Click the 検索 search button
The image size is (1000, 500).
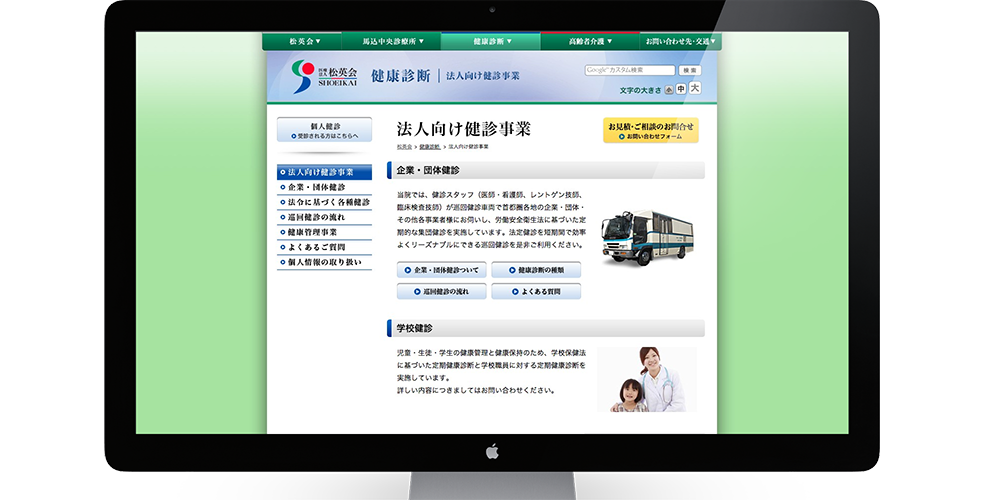tap(689, 70)
